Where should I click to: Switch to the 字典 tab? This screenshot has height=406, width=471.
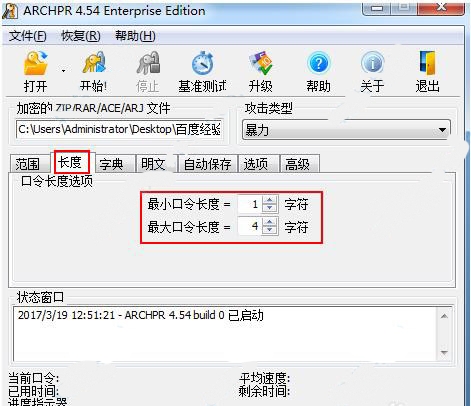pos(111,164)
